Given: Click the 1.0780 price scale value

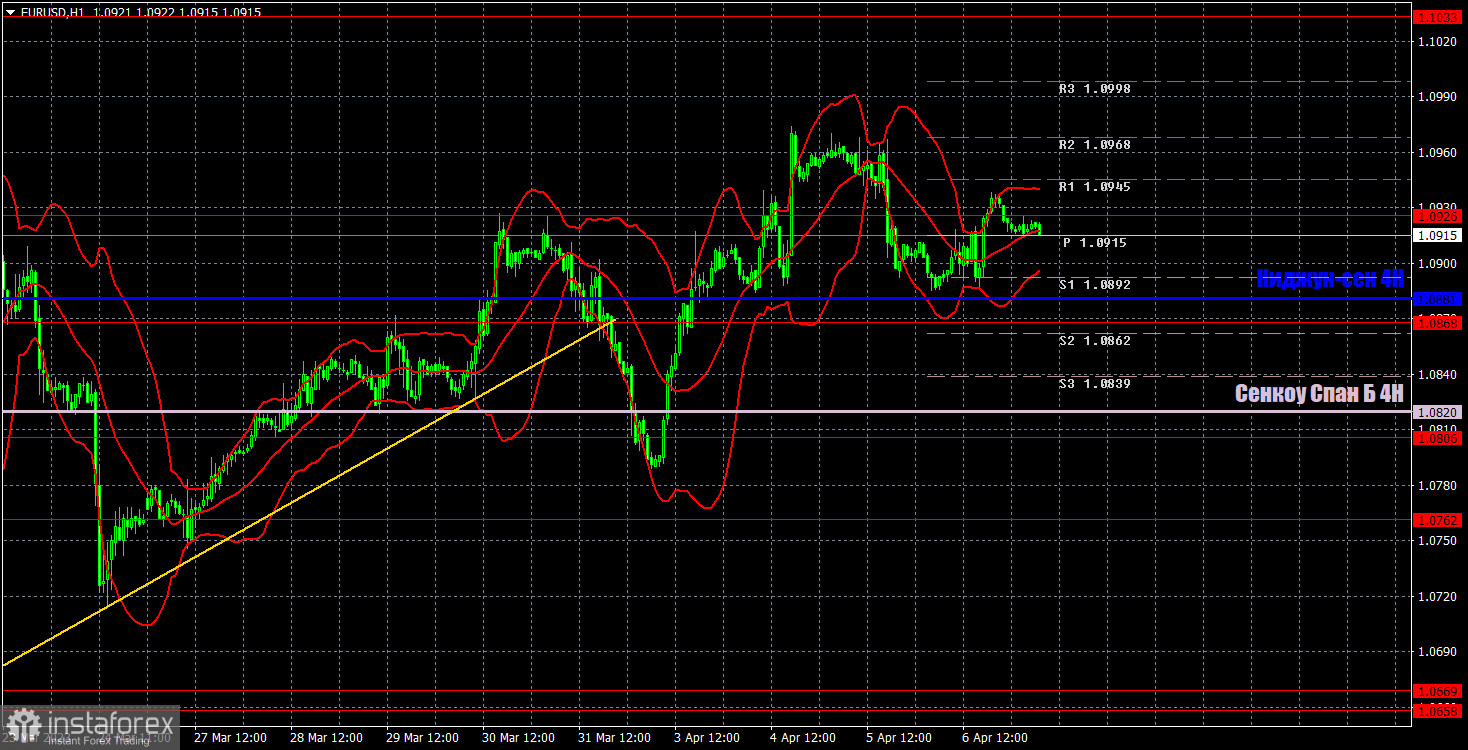Looking at the screenshot, I should point(1438,486).
